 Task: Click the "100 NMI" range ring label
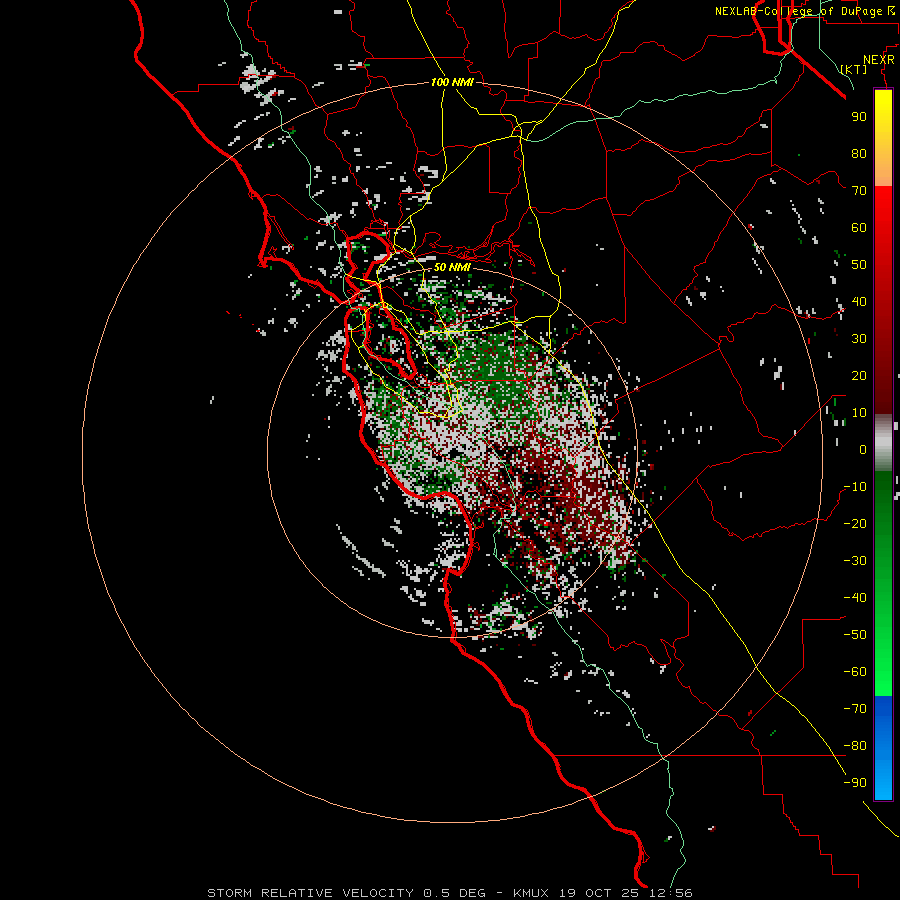click(x=452, y=82)
